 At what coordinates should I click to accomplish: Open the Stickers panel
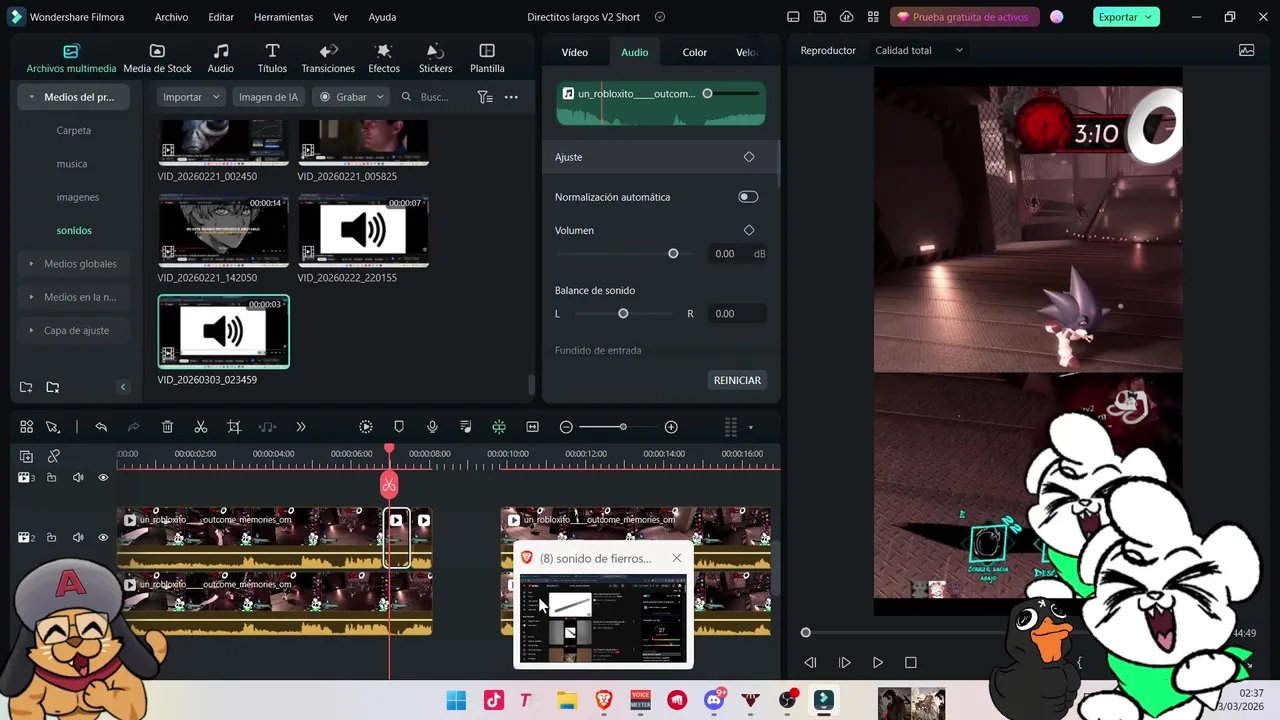tap(435, 58)
